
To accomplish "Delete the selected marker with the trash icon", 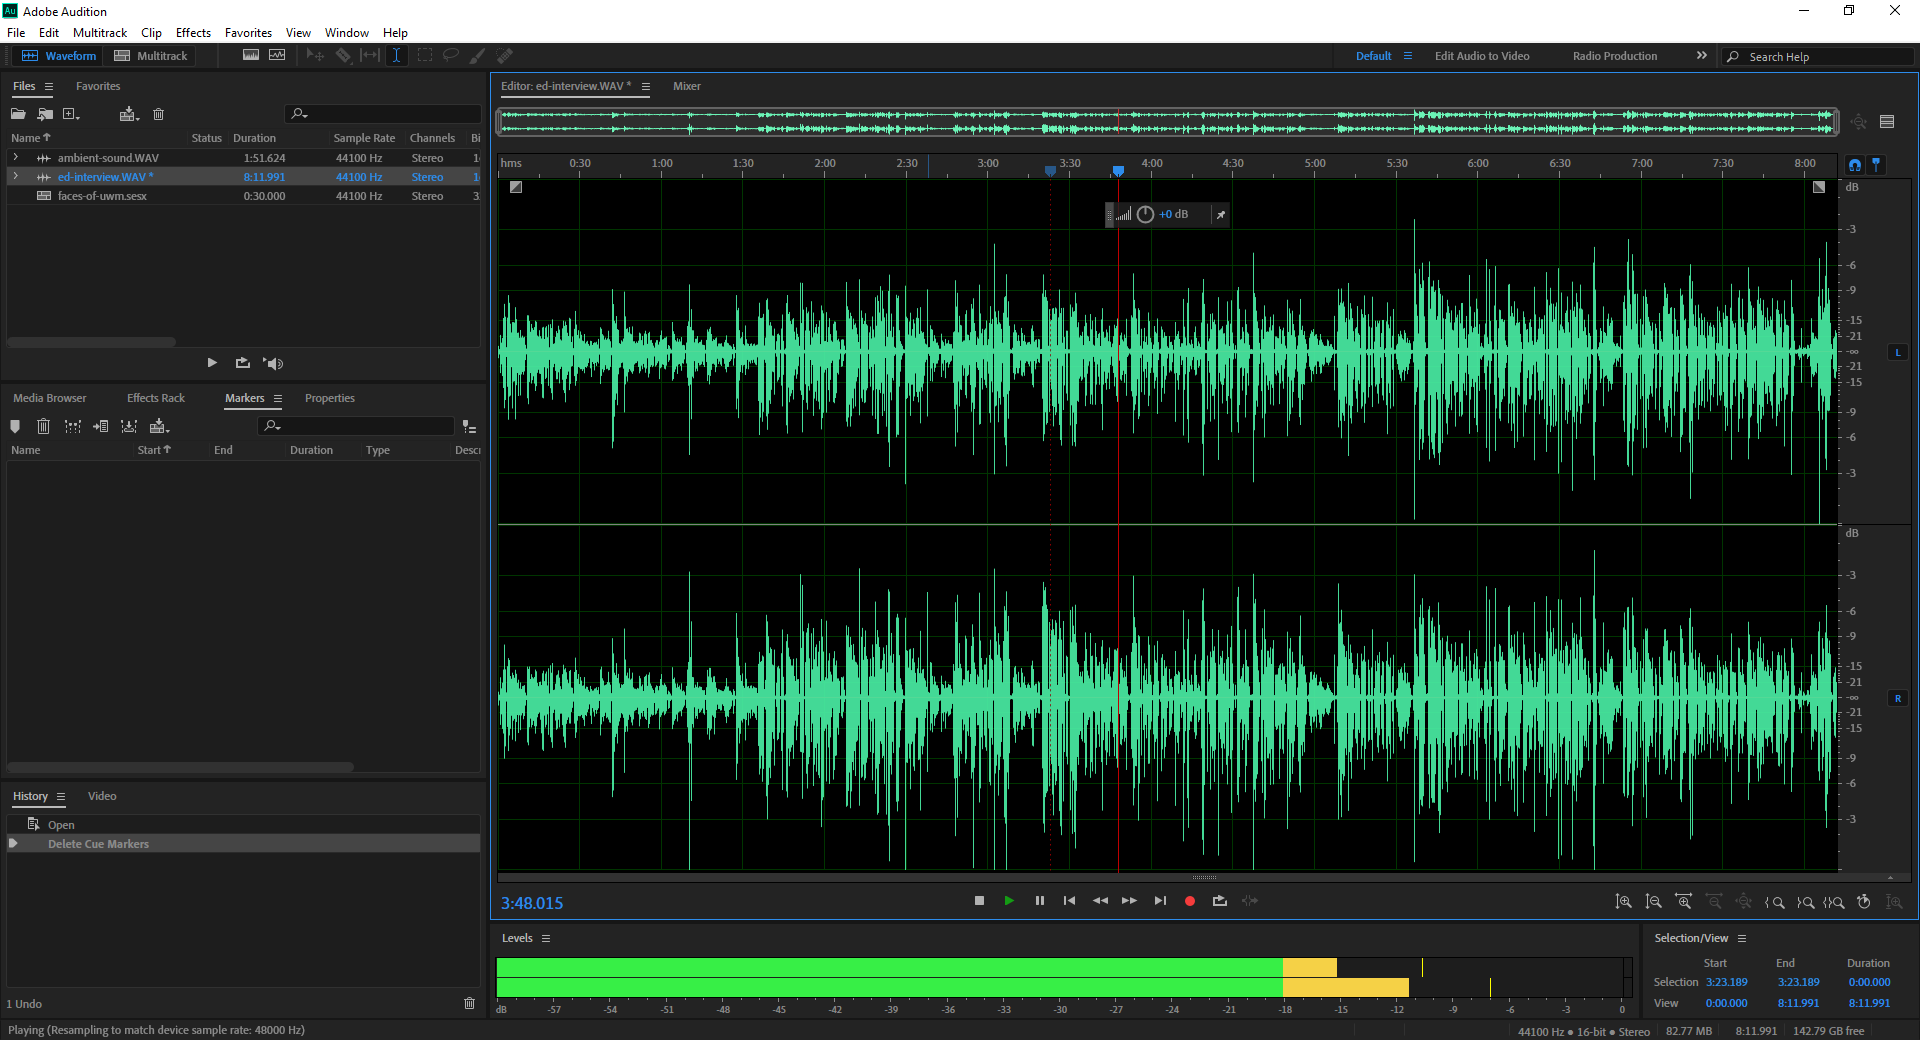I will [43, 426].
